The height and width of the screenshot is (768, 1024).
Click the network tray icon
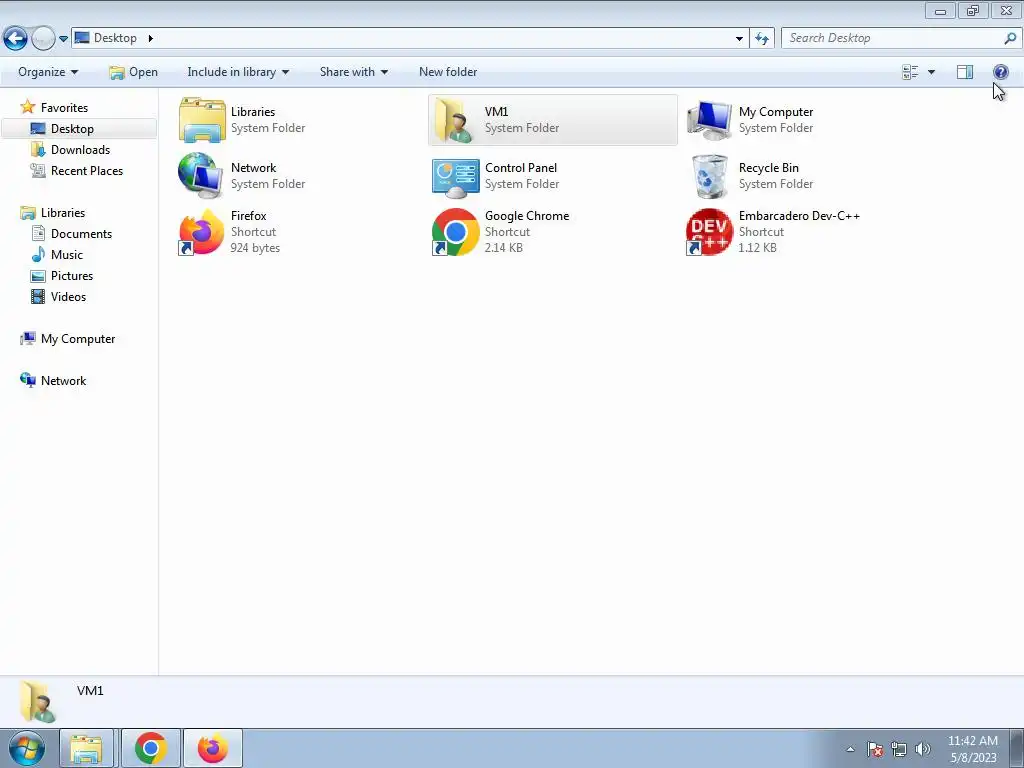[x=899, y=749]
